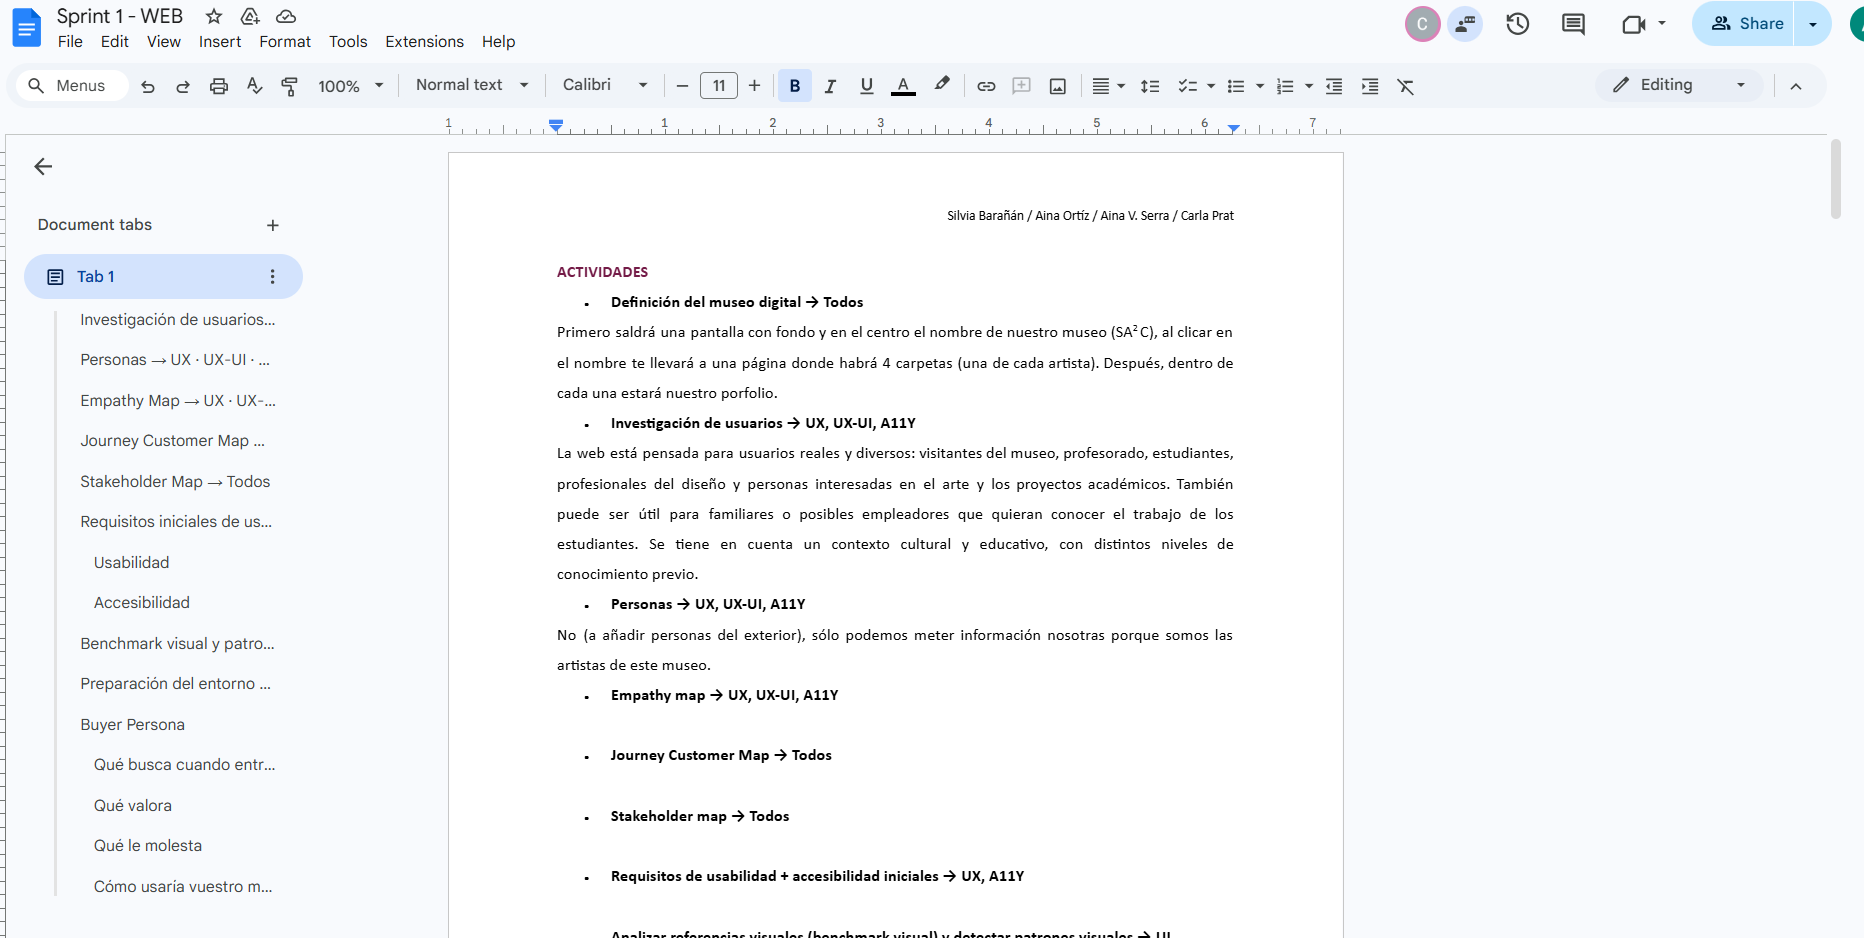Click the undo arrow
This screenshot has width=1864, height=938.
(148, 86)
